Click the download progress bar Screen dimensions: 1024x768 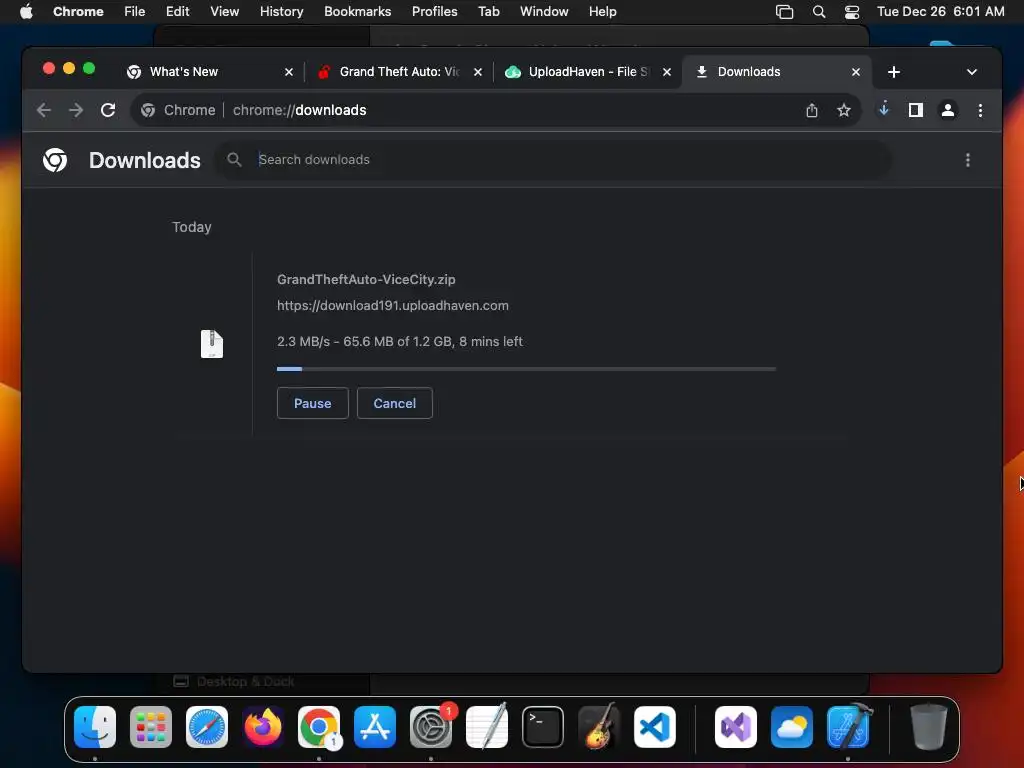click(526, 369)
